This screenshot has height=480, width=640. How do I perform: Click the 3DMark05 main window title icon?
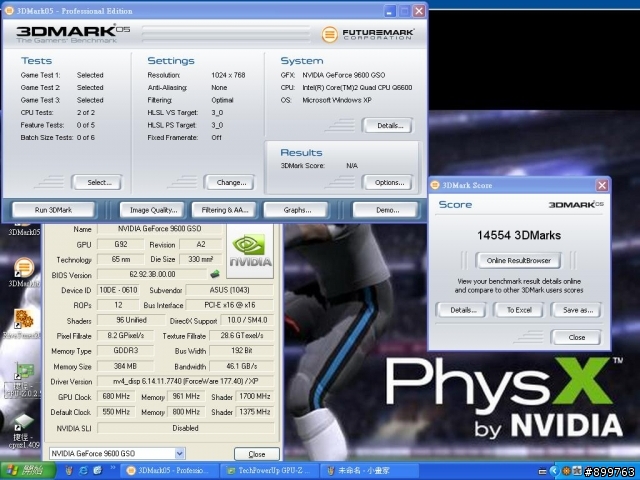pyautogui.click(x=9, y=11)
